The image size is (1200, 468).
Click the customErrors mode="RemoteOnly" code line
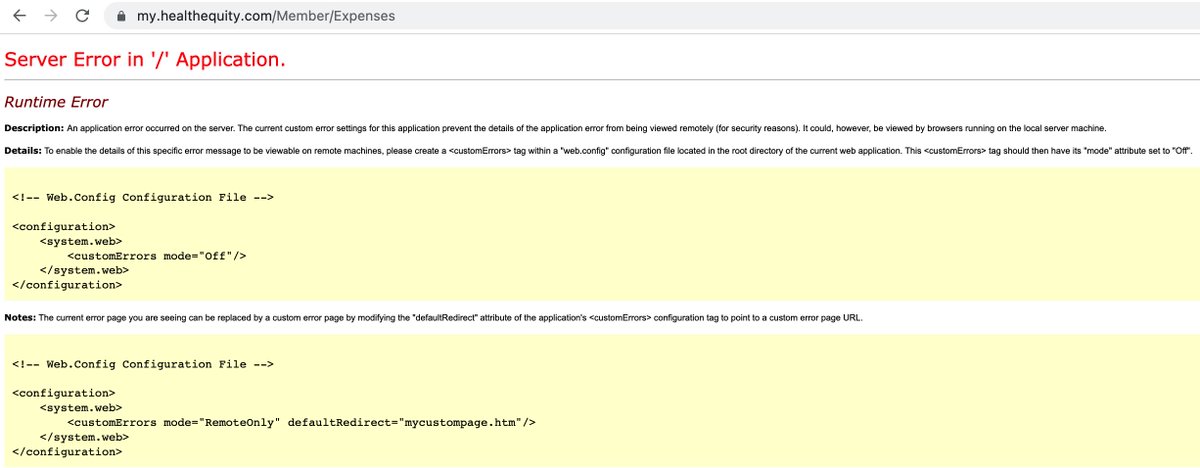tap(302, 422)
